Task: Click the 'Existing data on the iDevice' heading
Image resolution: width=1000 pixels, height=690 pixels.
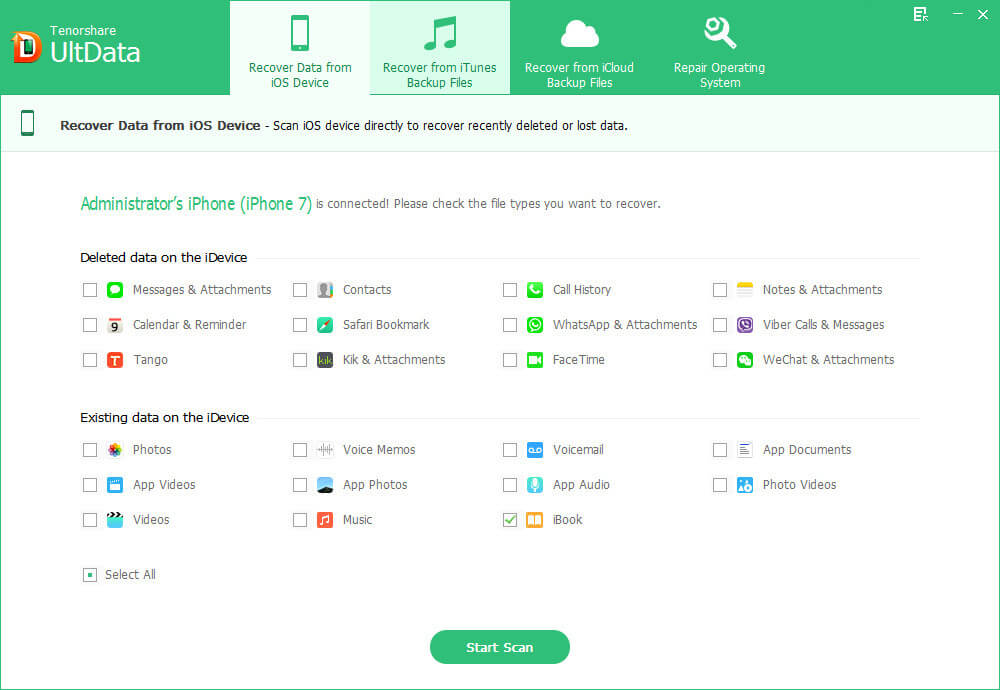Action: [165, 418]
